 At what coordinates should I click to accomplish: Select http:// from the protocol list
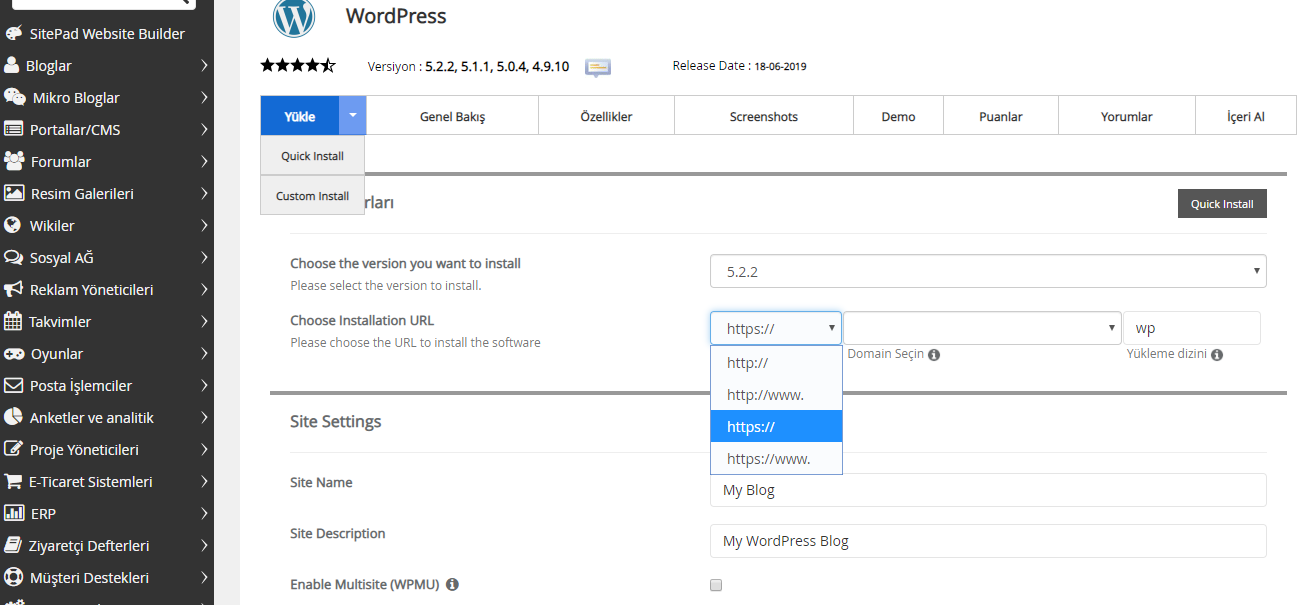click(776, 363)
